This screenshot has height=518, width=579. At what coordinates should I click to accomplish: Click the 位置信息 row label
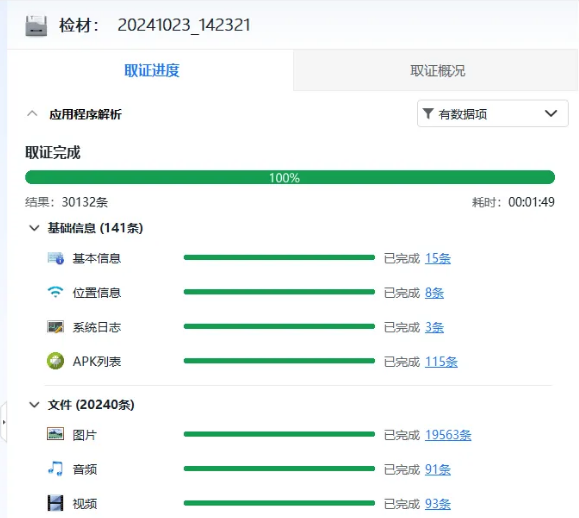pyautogui.click(x=97, y=293)
